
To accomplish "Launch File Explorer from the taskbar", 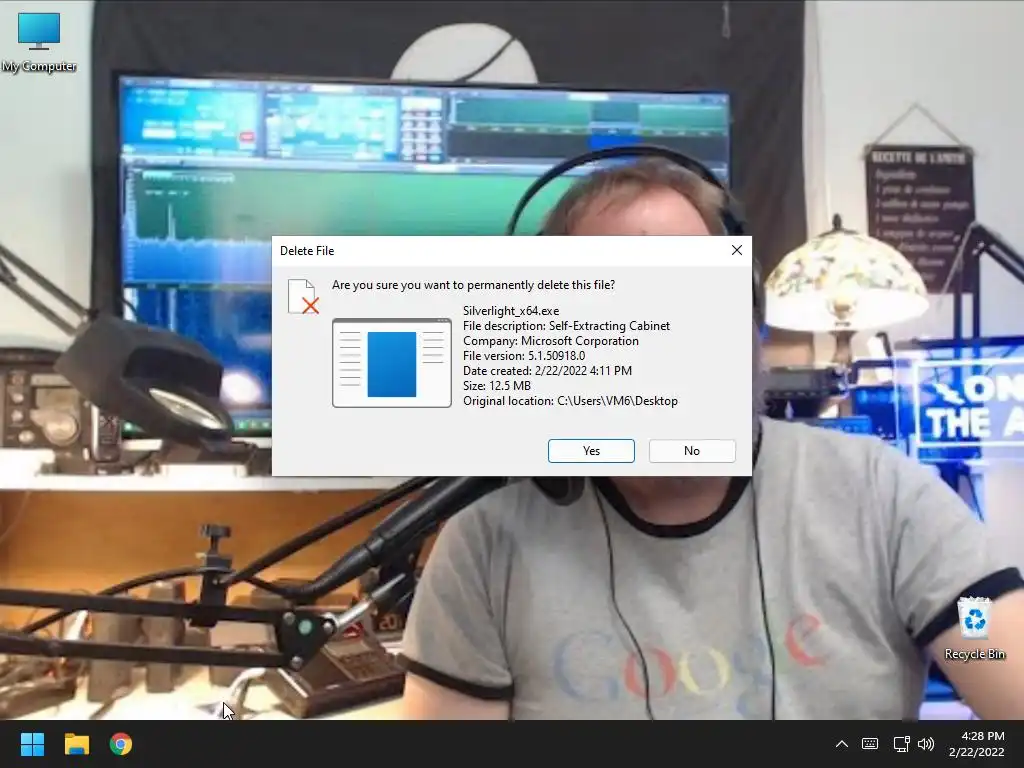I will [x=76, y=744].
